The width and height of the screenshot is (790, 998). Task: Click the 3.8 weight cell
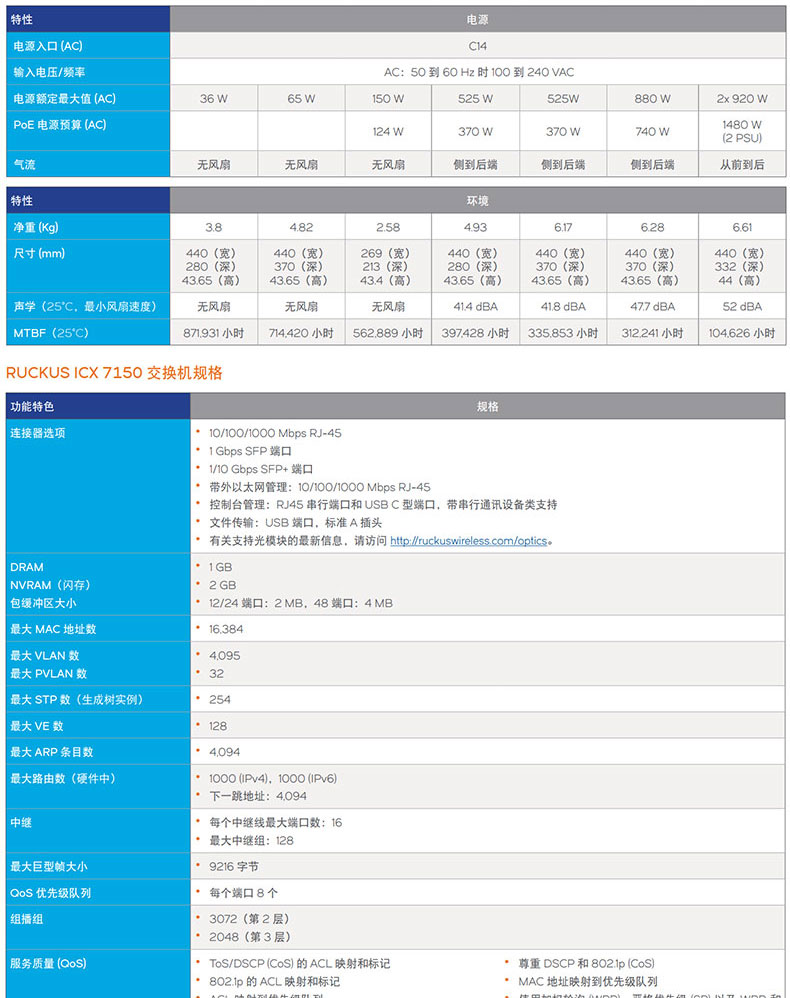[213, 227]
